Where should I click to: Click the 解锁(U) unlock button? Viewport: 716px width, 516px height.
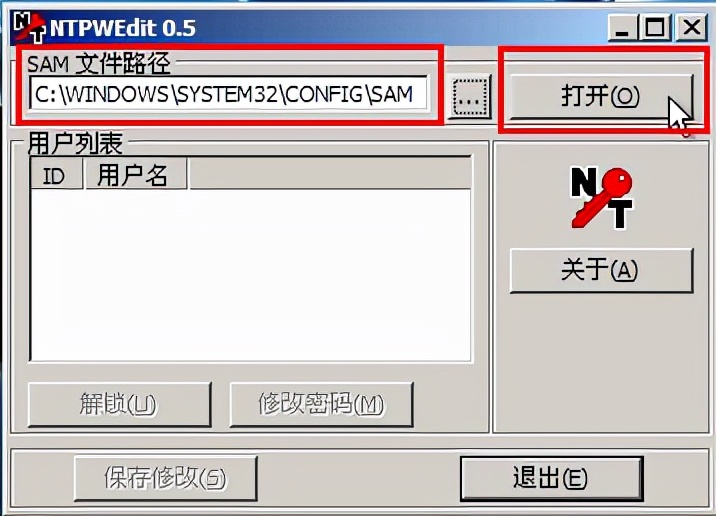120,405
